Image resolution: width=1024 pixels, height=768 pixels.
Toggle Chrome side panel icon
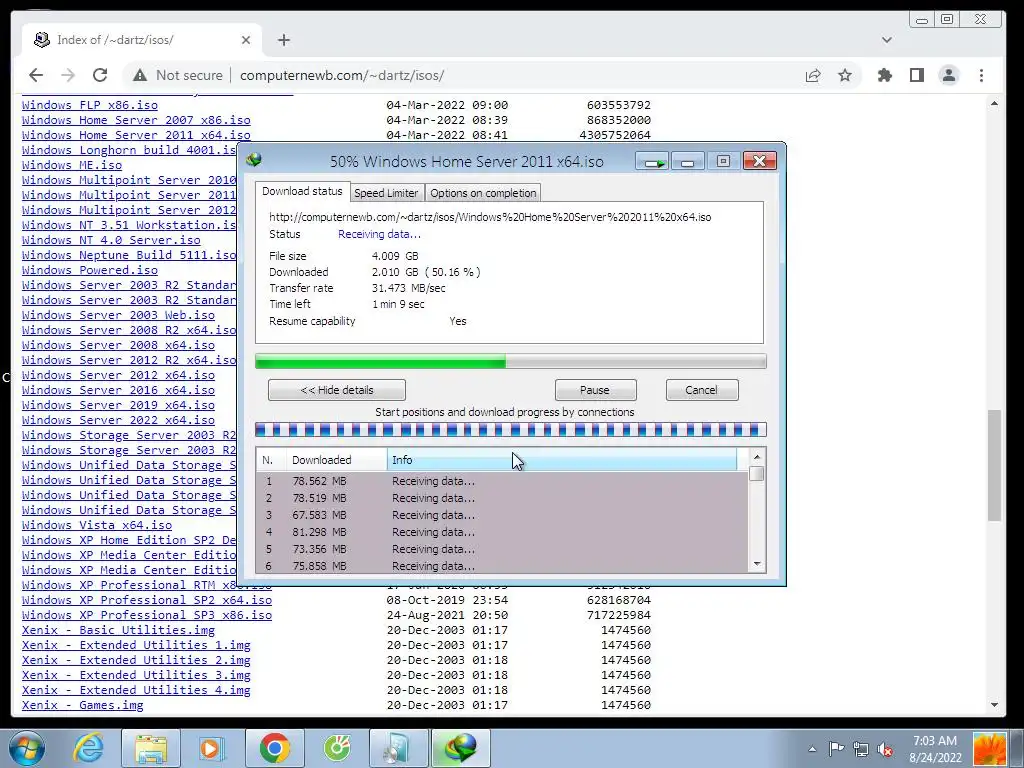tap(917, 75)
